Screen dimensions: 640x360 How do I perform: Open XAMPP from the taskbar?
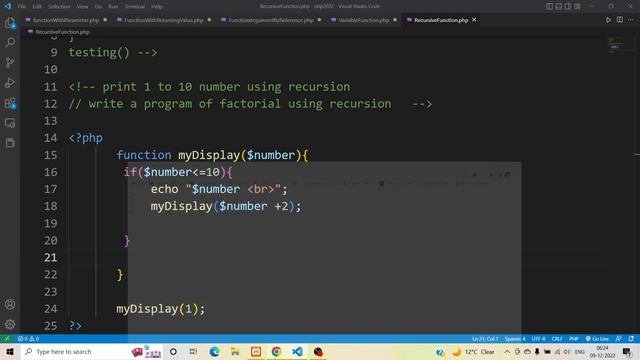pyautogui.click(x=256, y=351)
